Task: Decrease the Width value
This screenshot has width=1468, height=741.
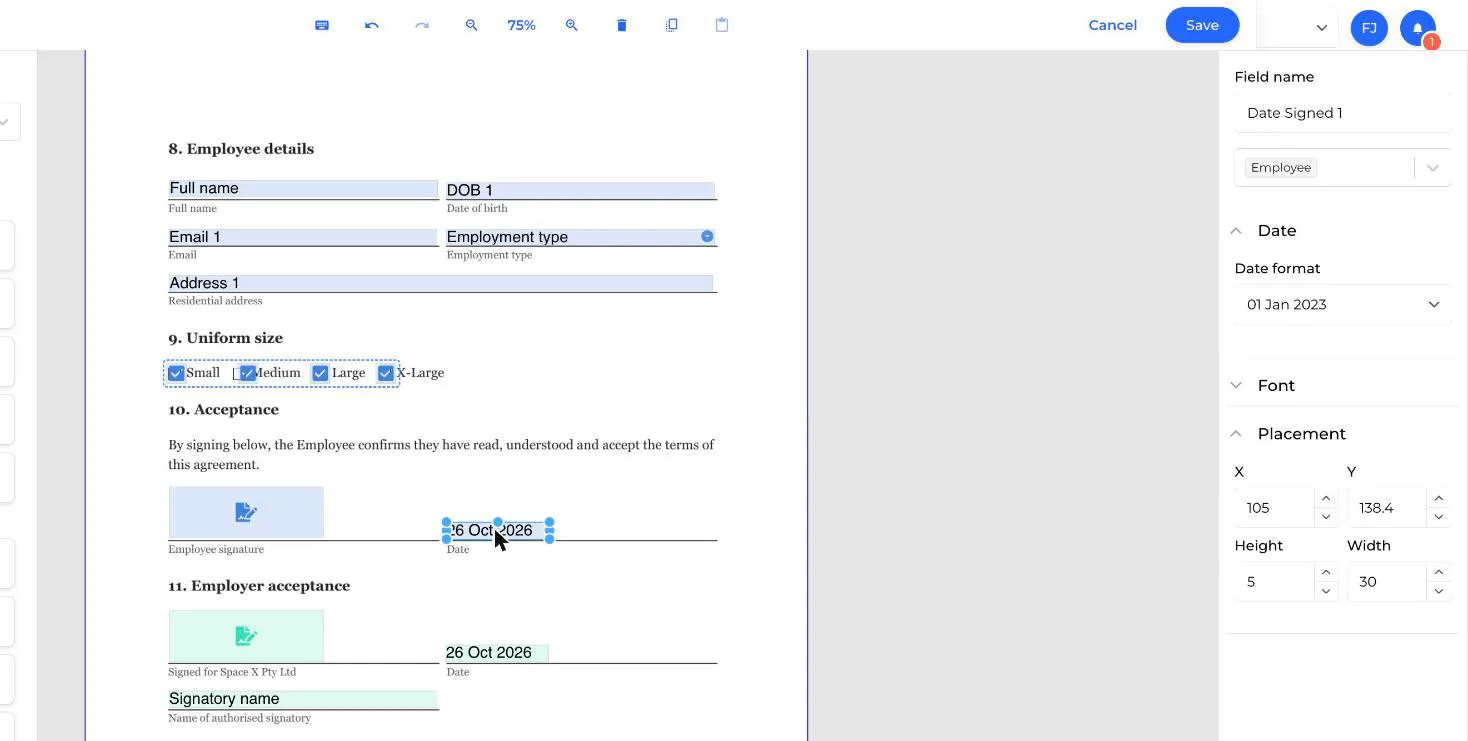Action: (x=1439, y=591)
